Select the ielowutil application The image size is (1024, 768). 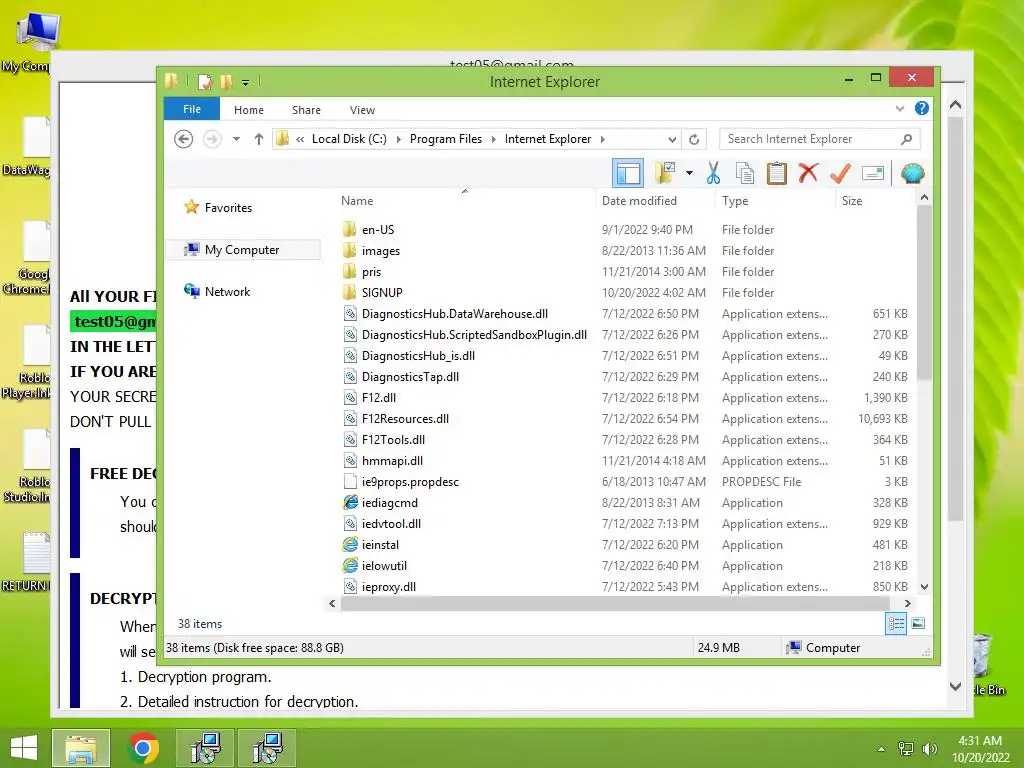384,566
